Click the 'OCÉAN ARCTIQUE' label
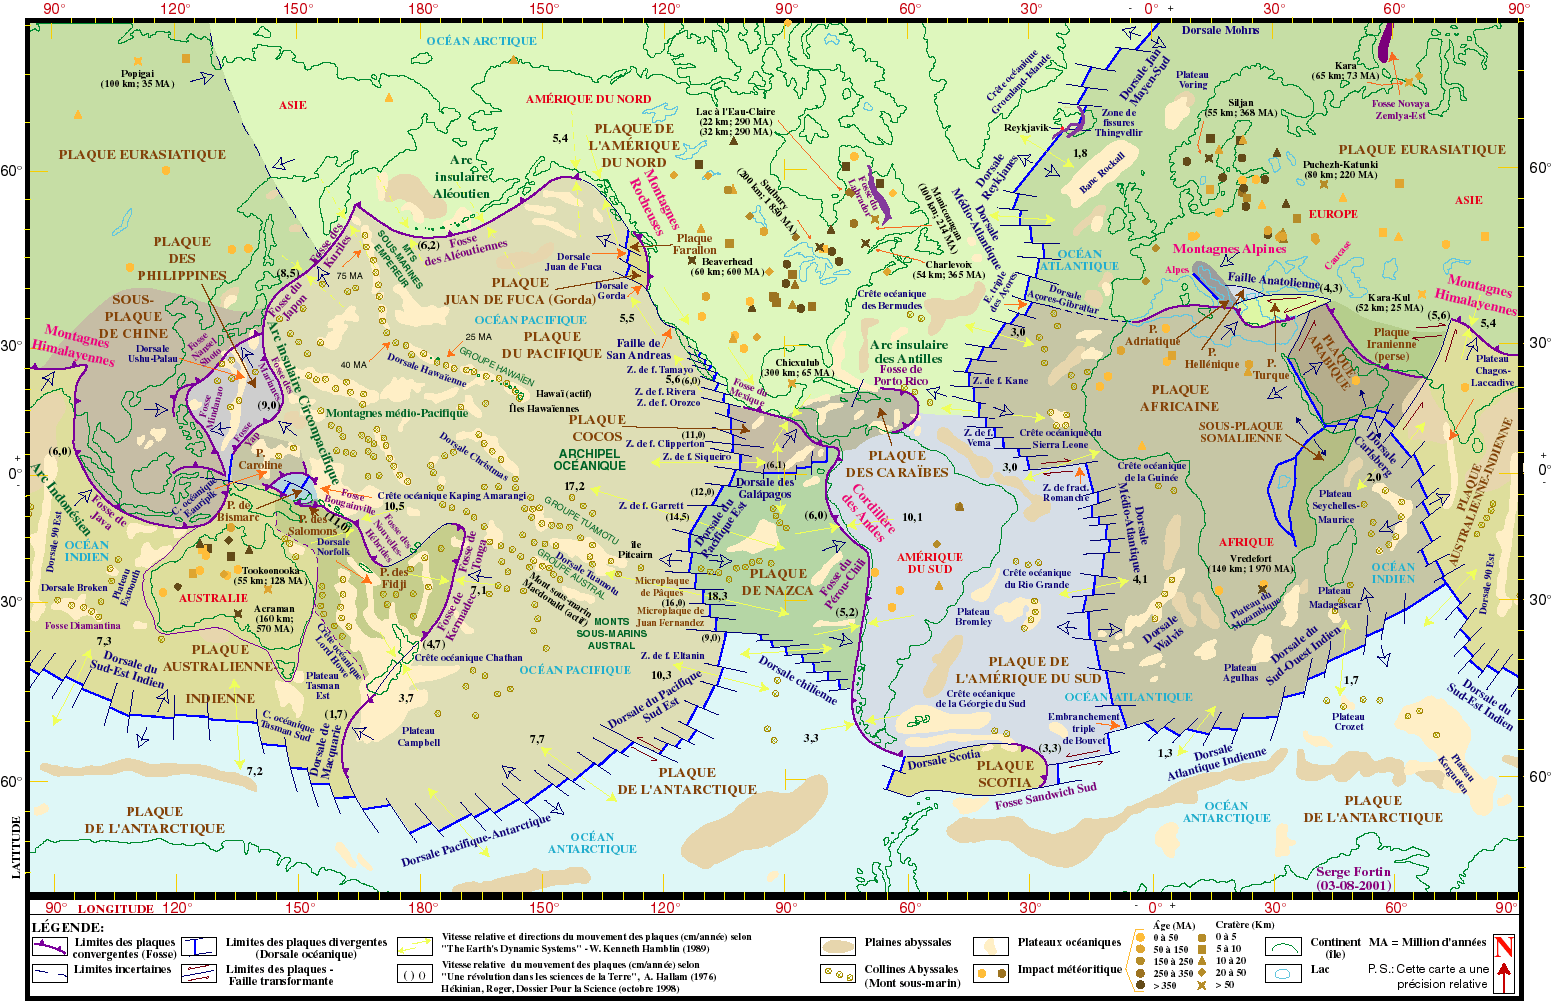The image size is (1552, 1001). tap(482, 41)
